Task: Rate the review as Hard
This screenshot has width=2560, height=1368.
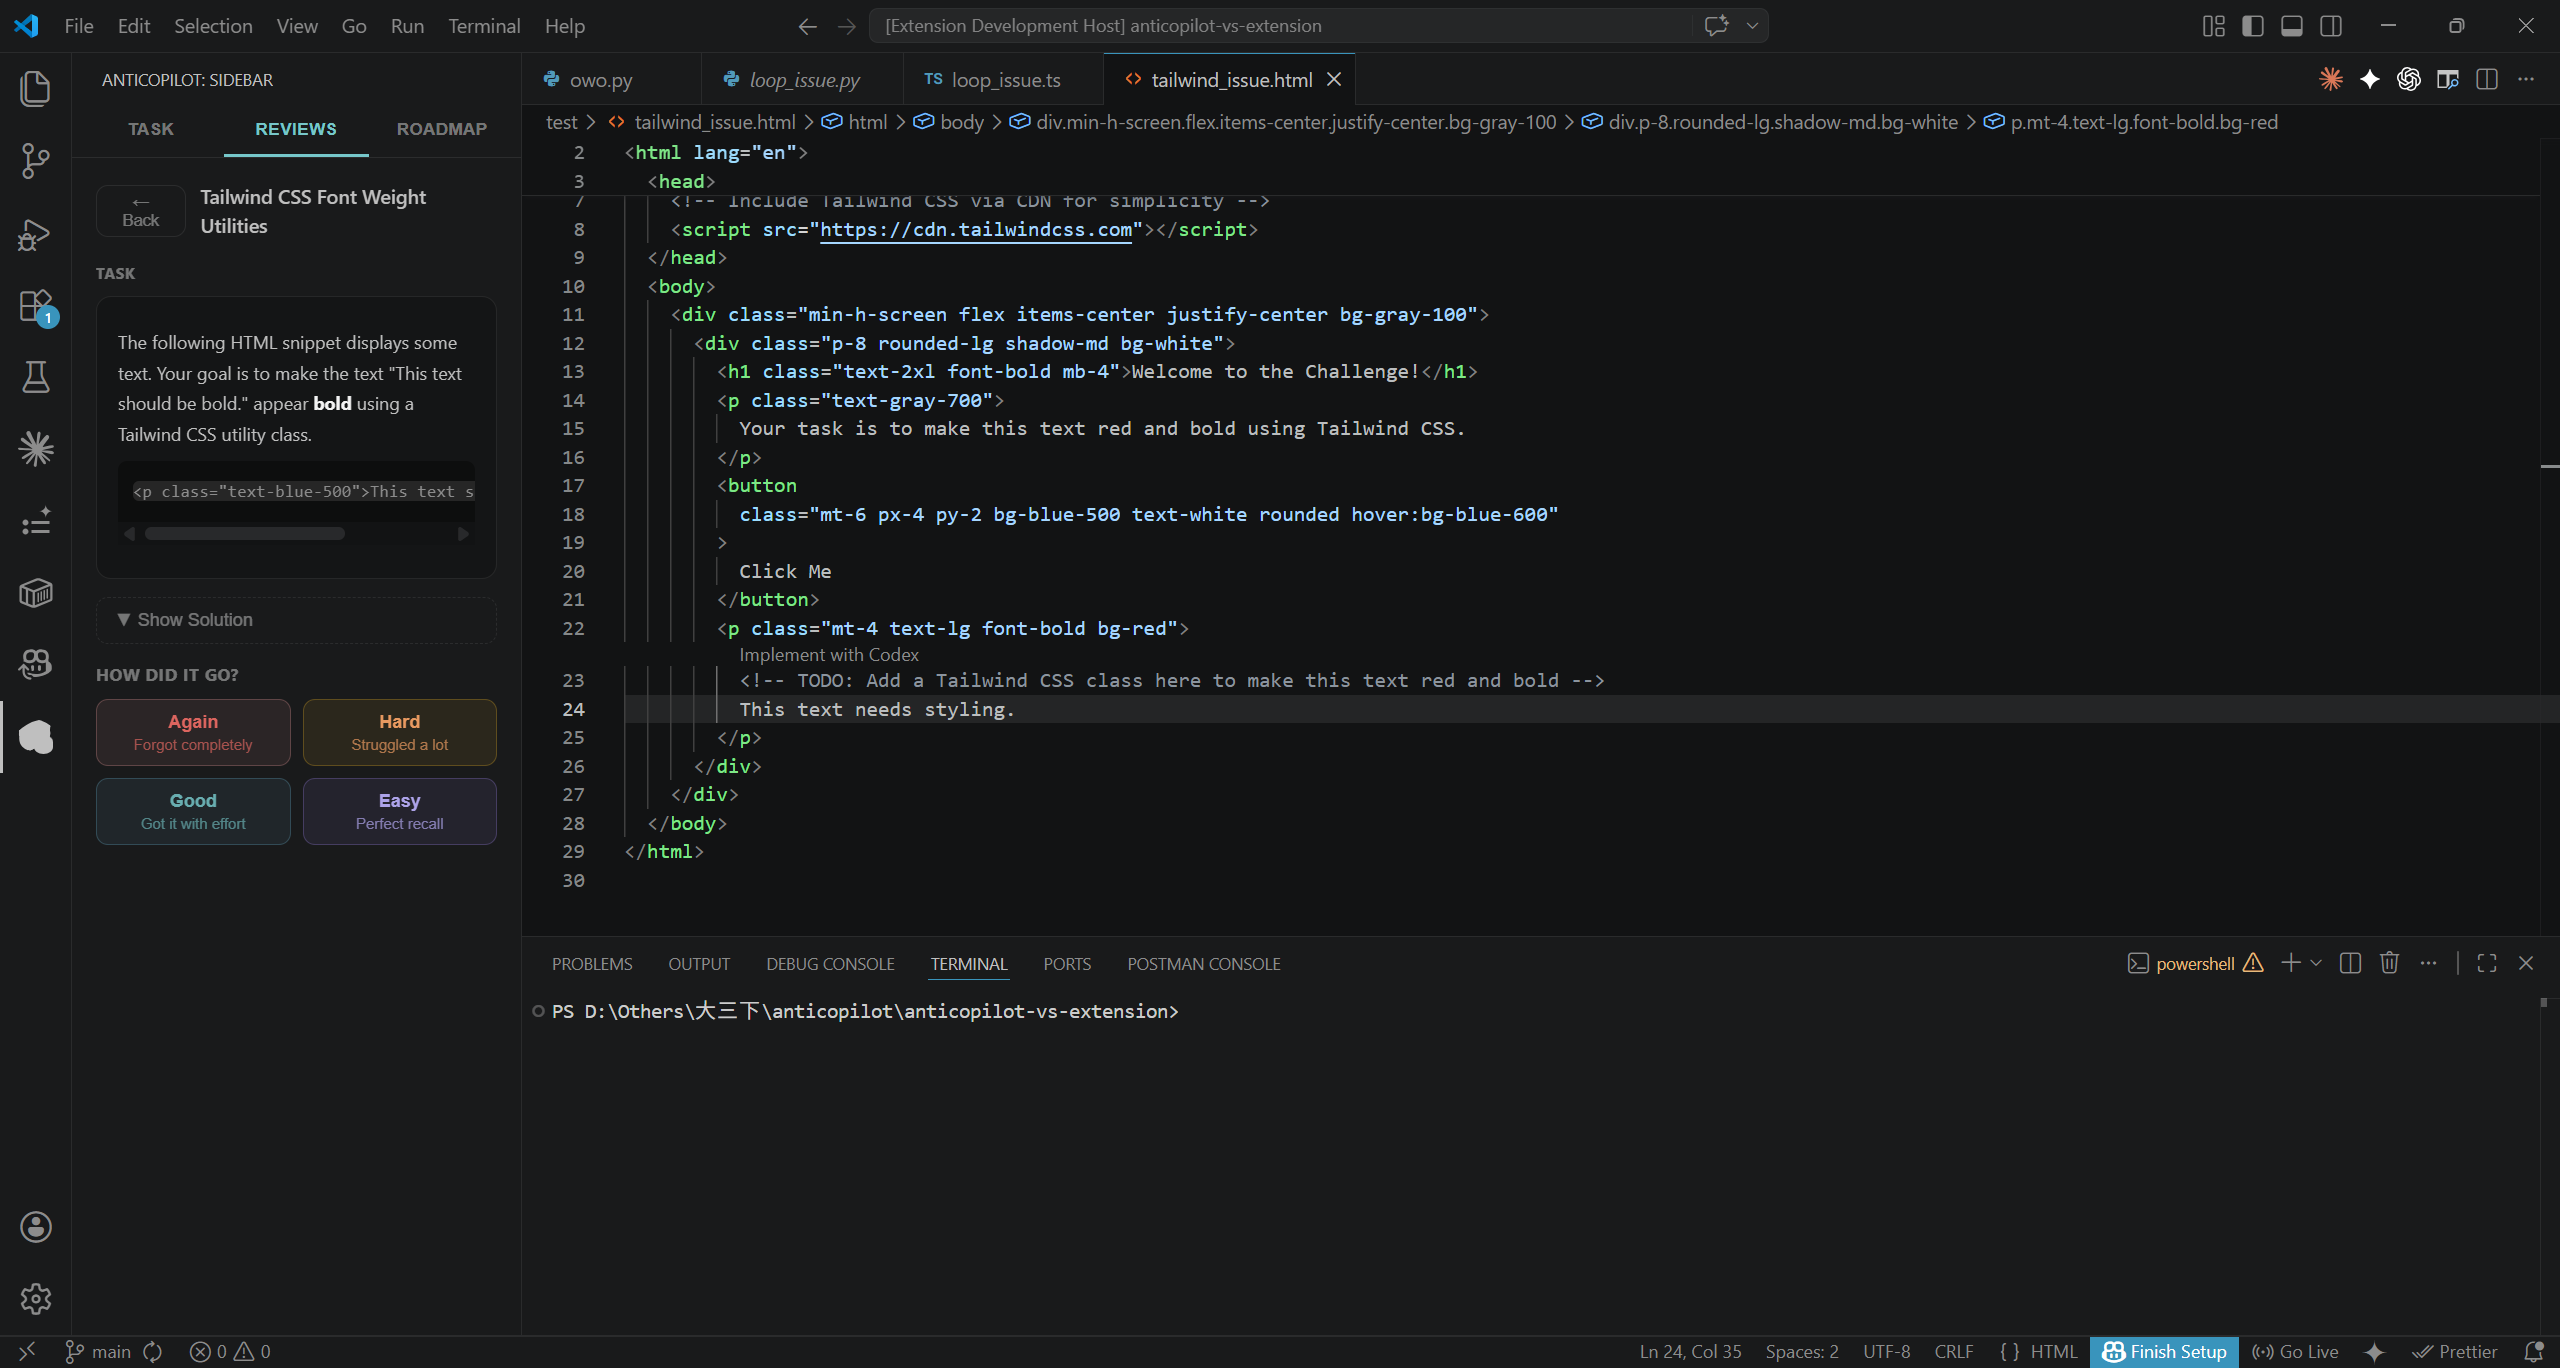Action: (400, 732)
